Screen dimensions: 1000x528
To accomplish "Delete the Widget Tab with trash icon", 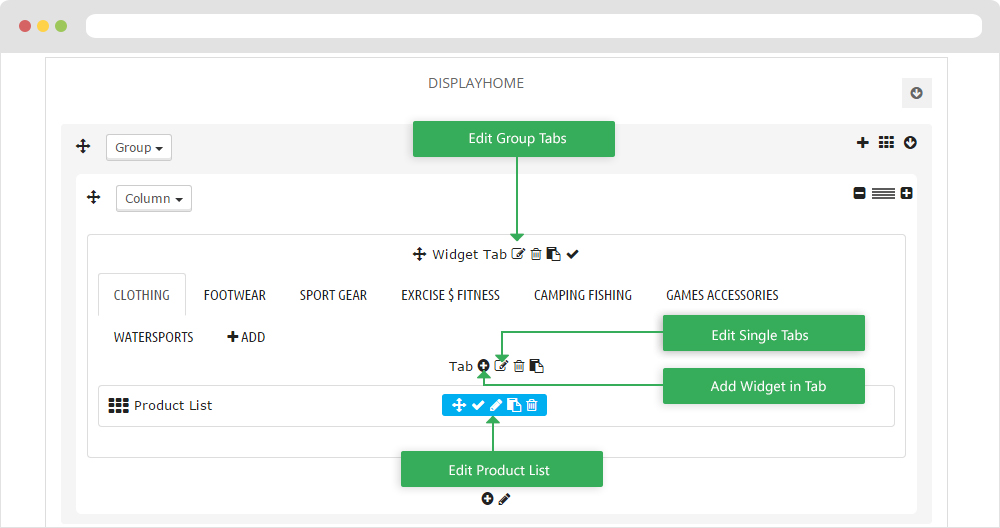I will [x=536, y=254].
